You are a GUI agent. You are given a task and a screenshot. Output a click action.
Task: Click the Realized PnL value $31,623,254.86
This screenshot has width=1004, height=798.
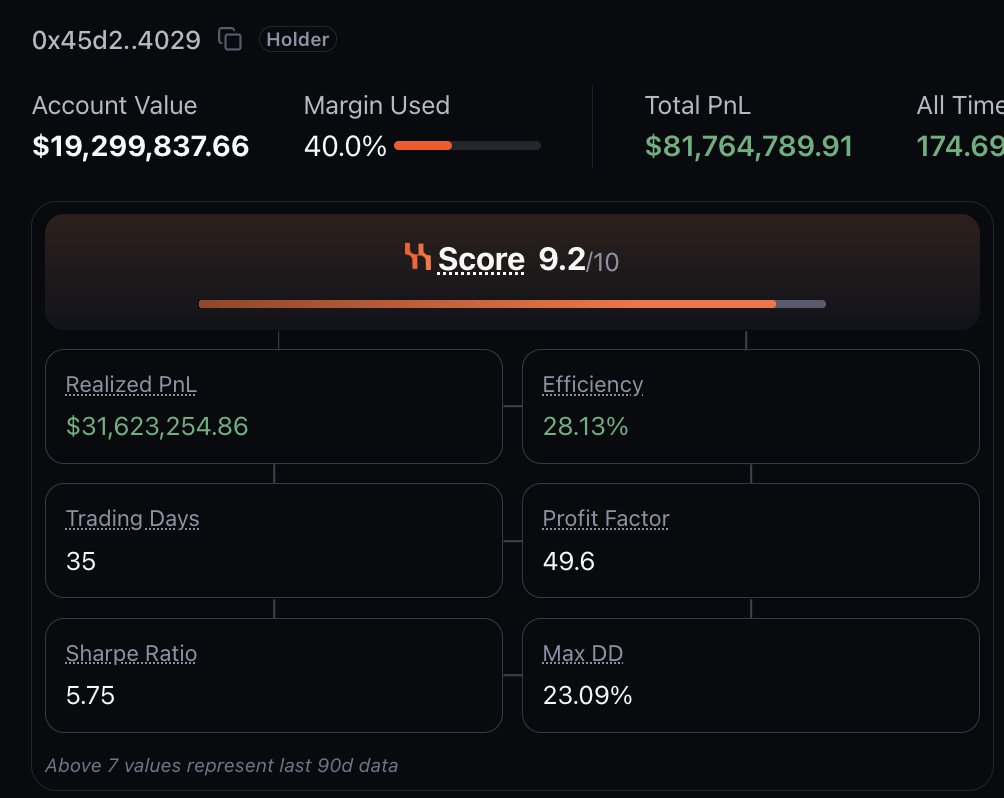(x=157, y=427)
